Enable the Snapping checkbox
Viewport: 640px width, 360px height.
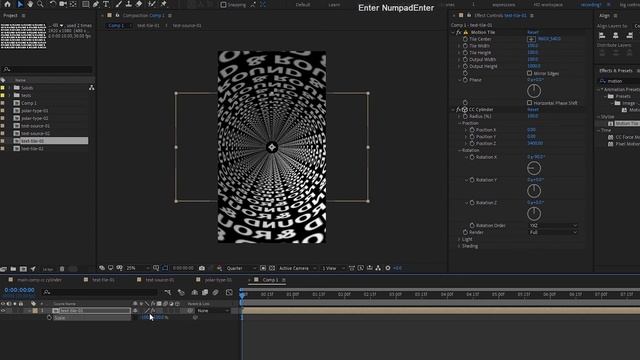pyautogui.click(x=223, y=5)
